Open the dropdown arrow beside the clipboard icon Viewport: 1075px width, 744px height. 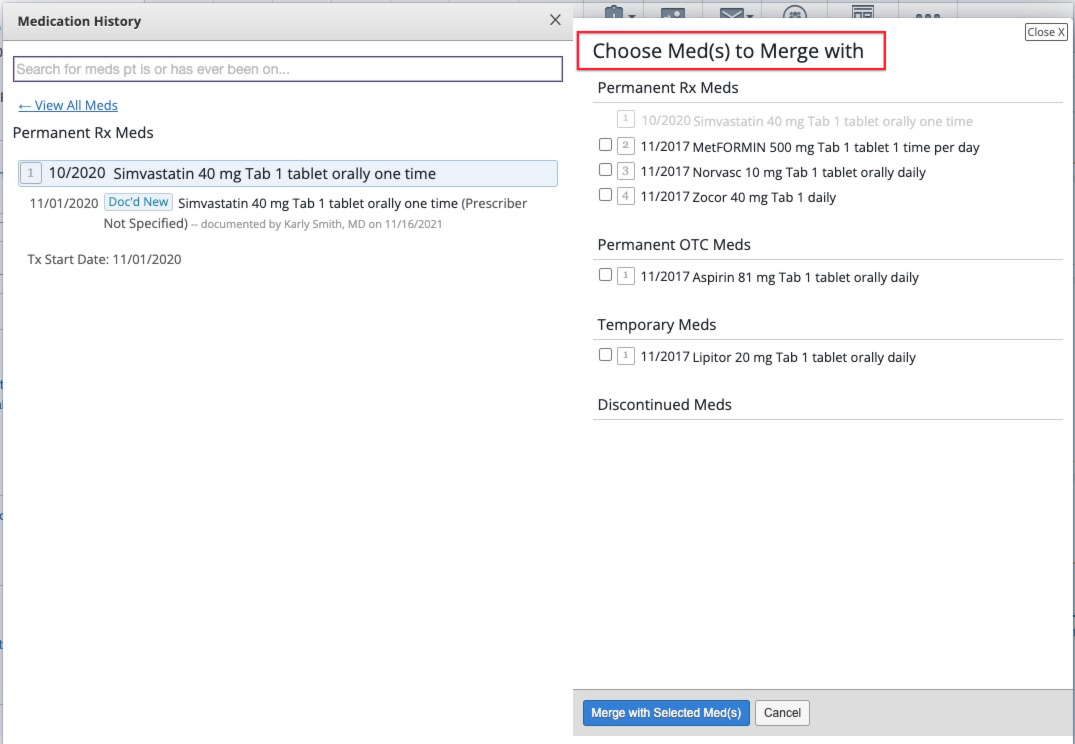point(632,15)
